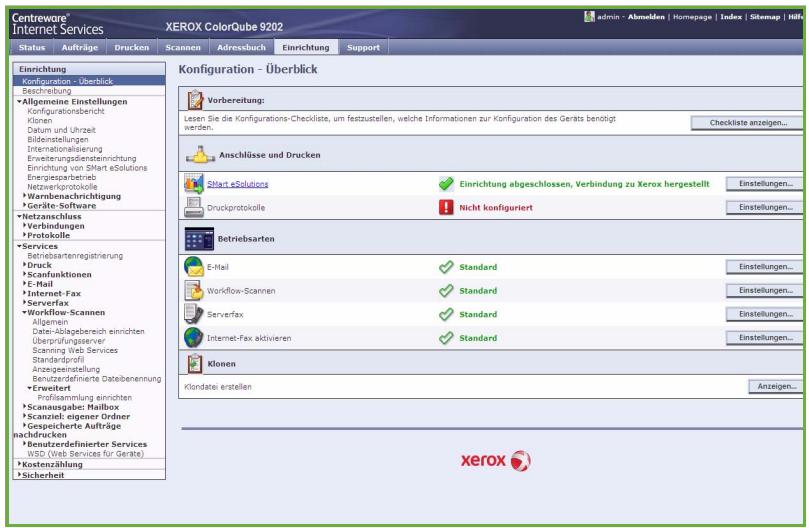Viewport: 809px width, 528px height.
Task: Click the Serverfax phone icon
Action: [x=194, y=314]
